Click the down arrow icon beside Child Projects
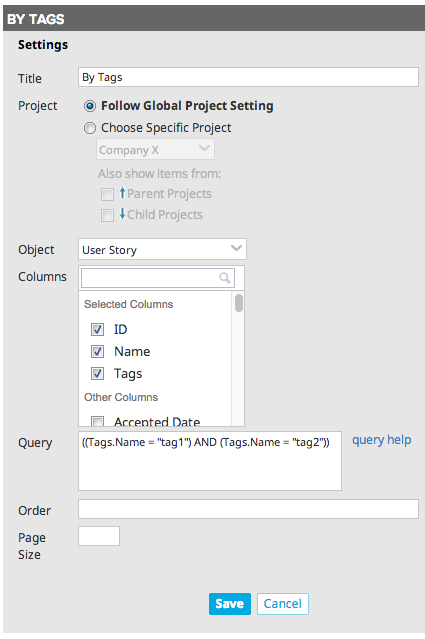The width and height of the screenshot is (425, 639). tap(122, 214)
